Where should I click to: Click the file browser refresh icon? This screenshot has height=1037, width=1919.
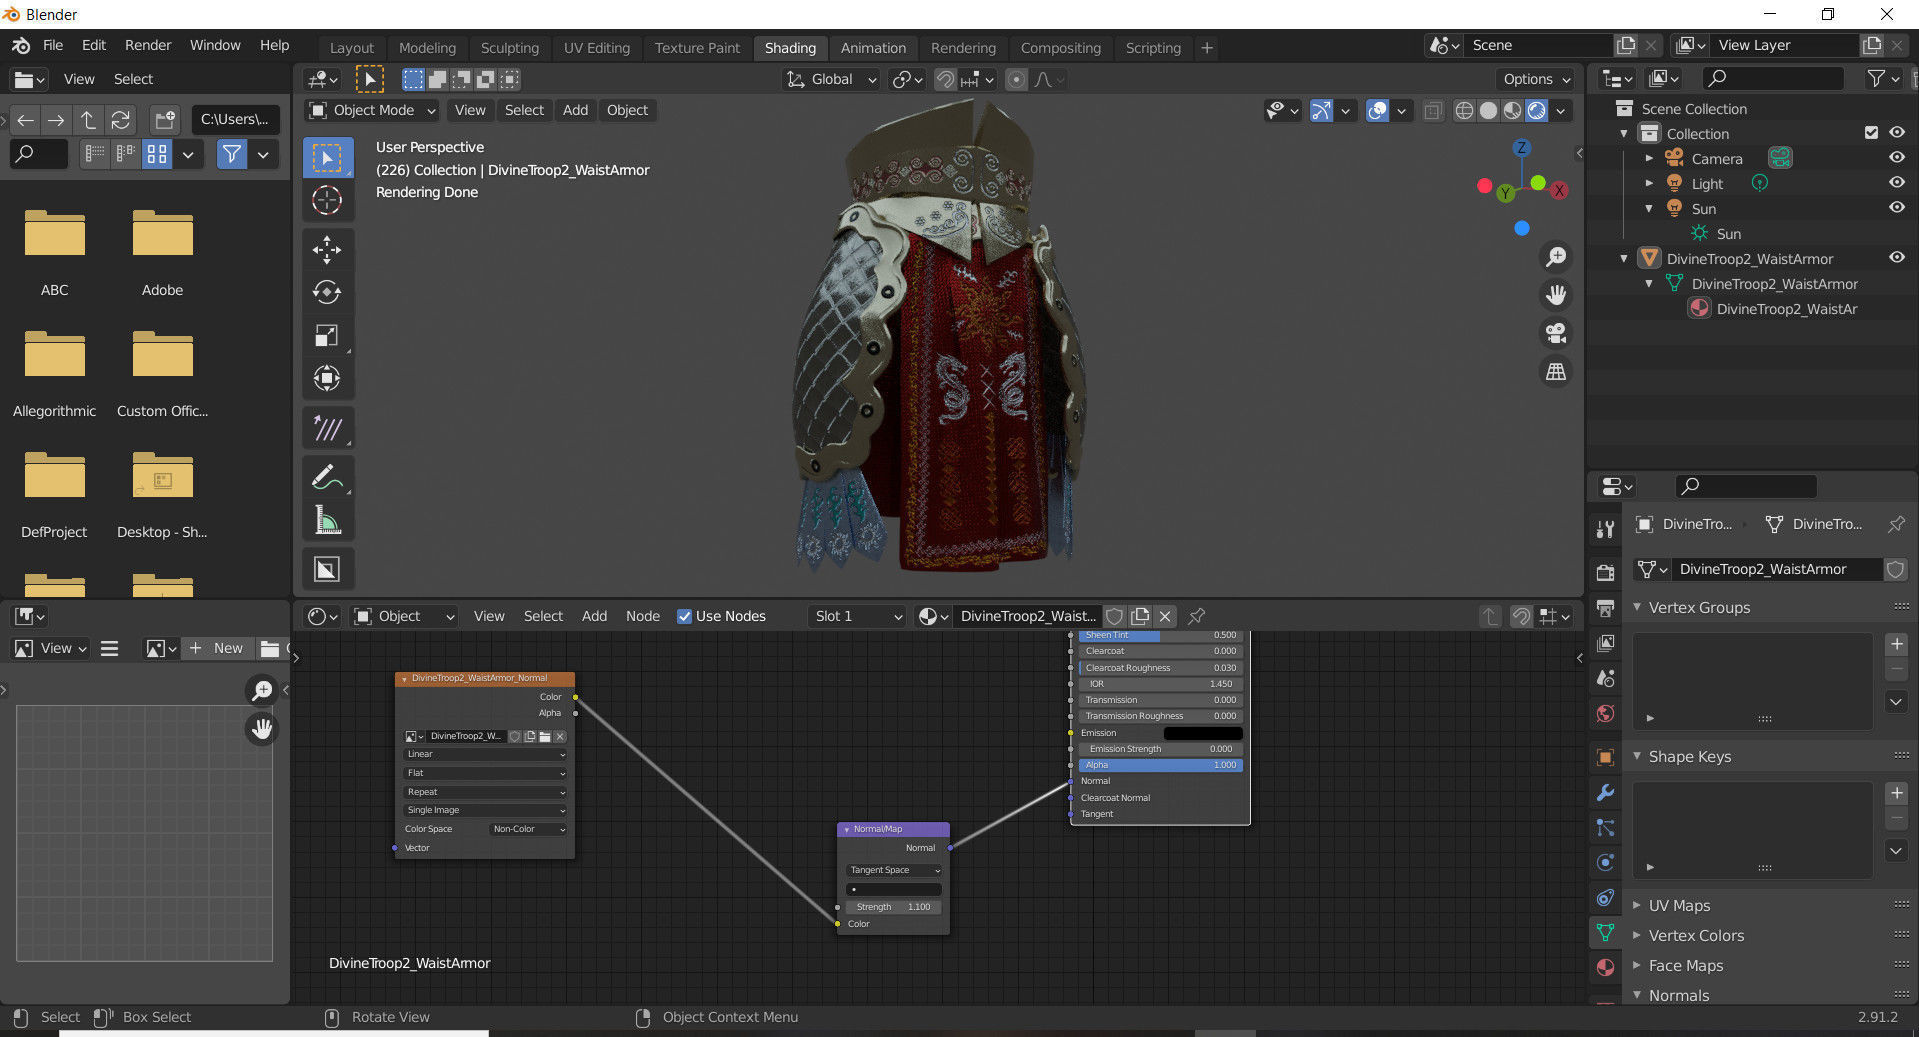[121, 120]
